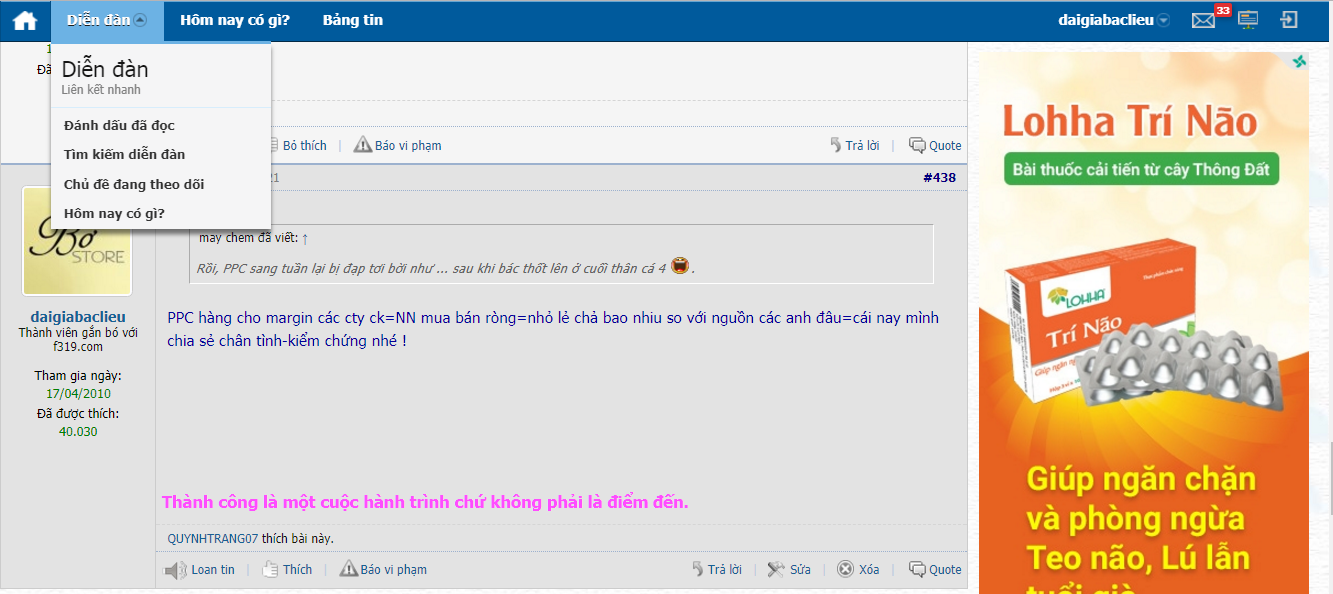Click Báo vi phạm next to Bỏ thích

tap(397, 145)
